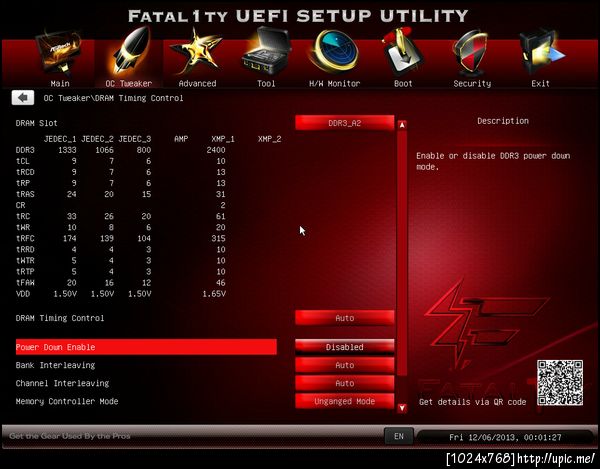This screenshot has width=600, height=469.
Task: Select the DRAM Timing Control setting label
Action: coord(60,318)
